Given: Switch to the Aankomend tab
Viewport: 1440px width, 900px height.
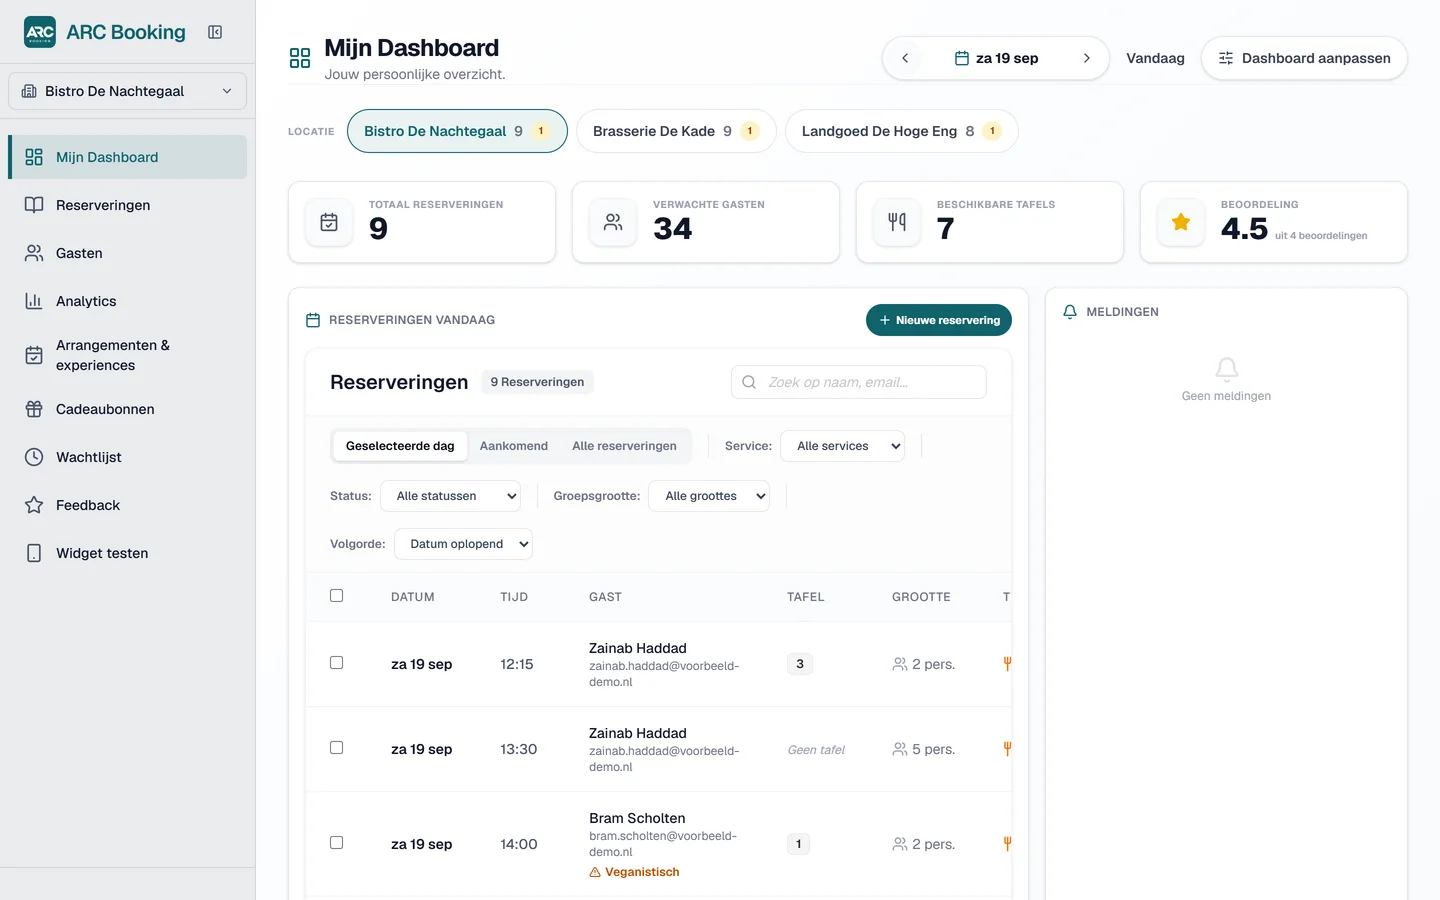Looking at the screenshot, I should click(x=514, y=446).
